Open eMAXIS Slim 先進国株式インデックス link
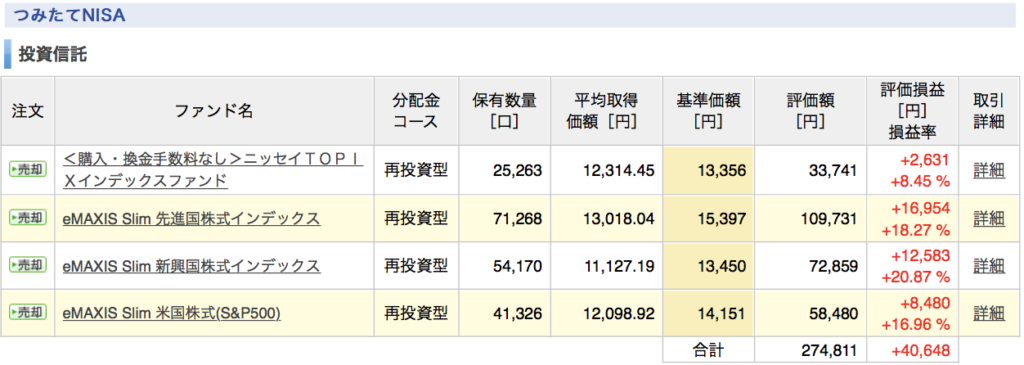 click(191, 219)
